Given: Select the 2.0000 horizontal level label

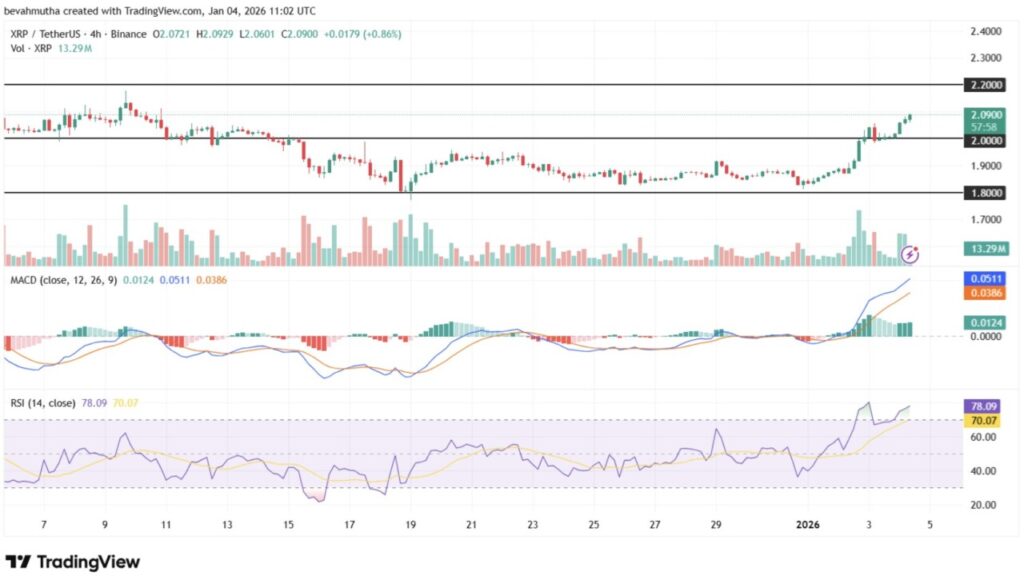Looking at the screenshot, I should pyautogui.click(x=986, y=141).
